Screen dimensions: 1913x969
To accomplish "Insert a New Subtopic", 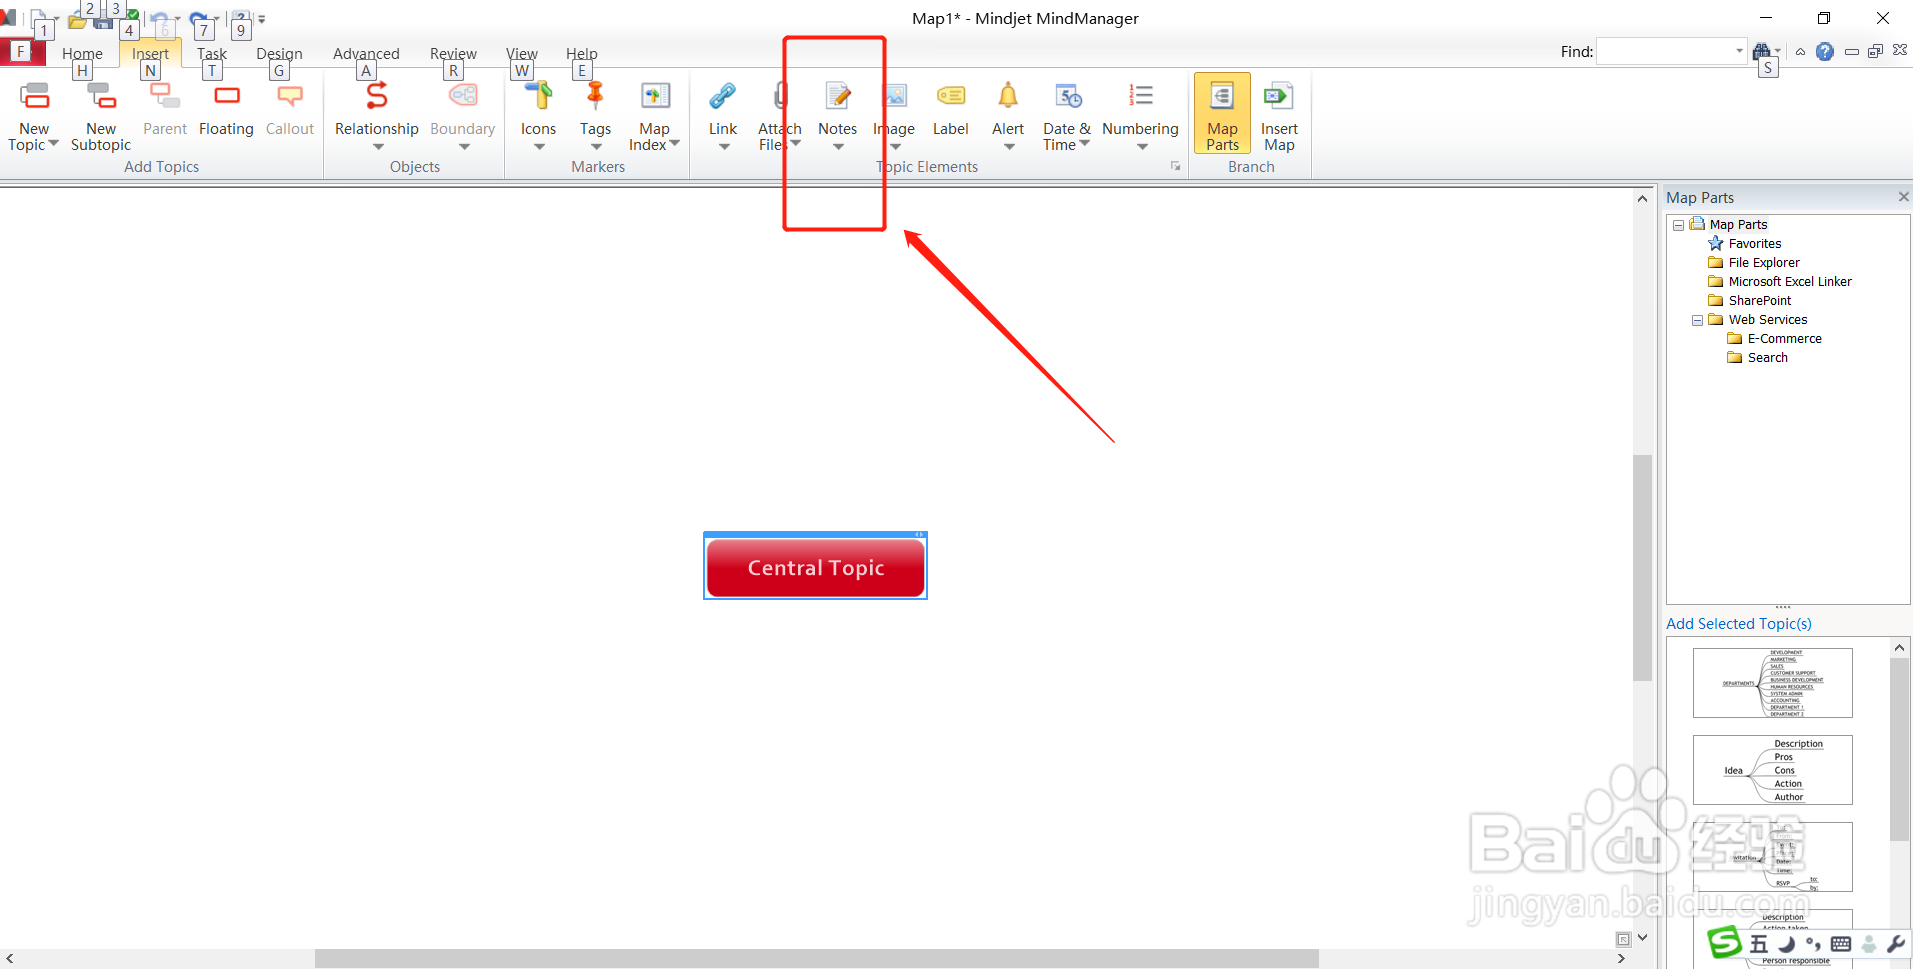I will [x=101, y=116].
